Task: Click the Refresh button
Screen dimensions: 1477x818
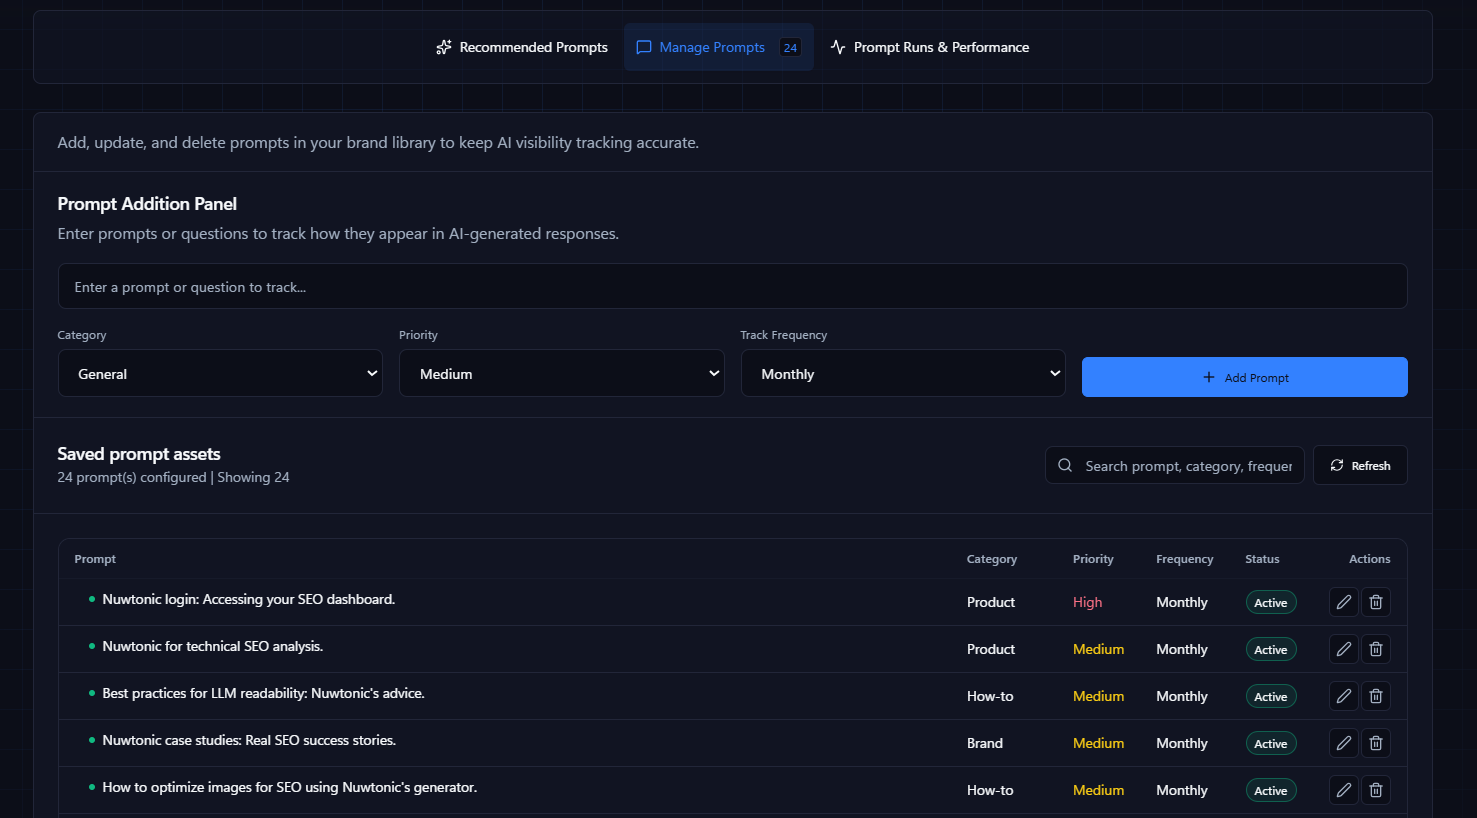Action: (1360, 465)
